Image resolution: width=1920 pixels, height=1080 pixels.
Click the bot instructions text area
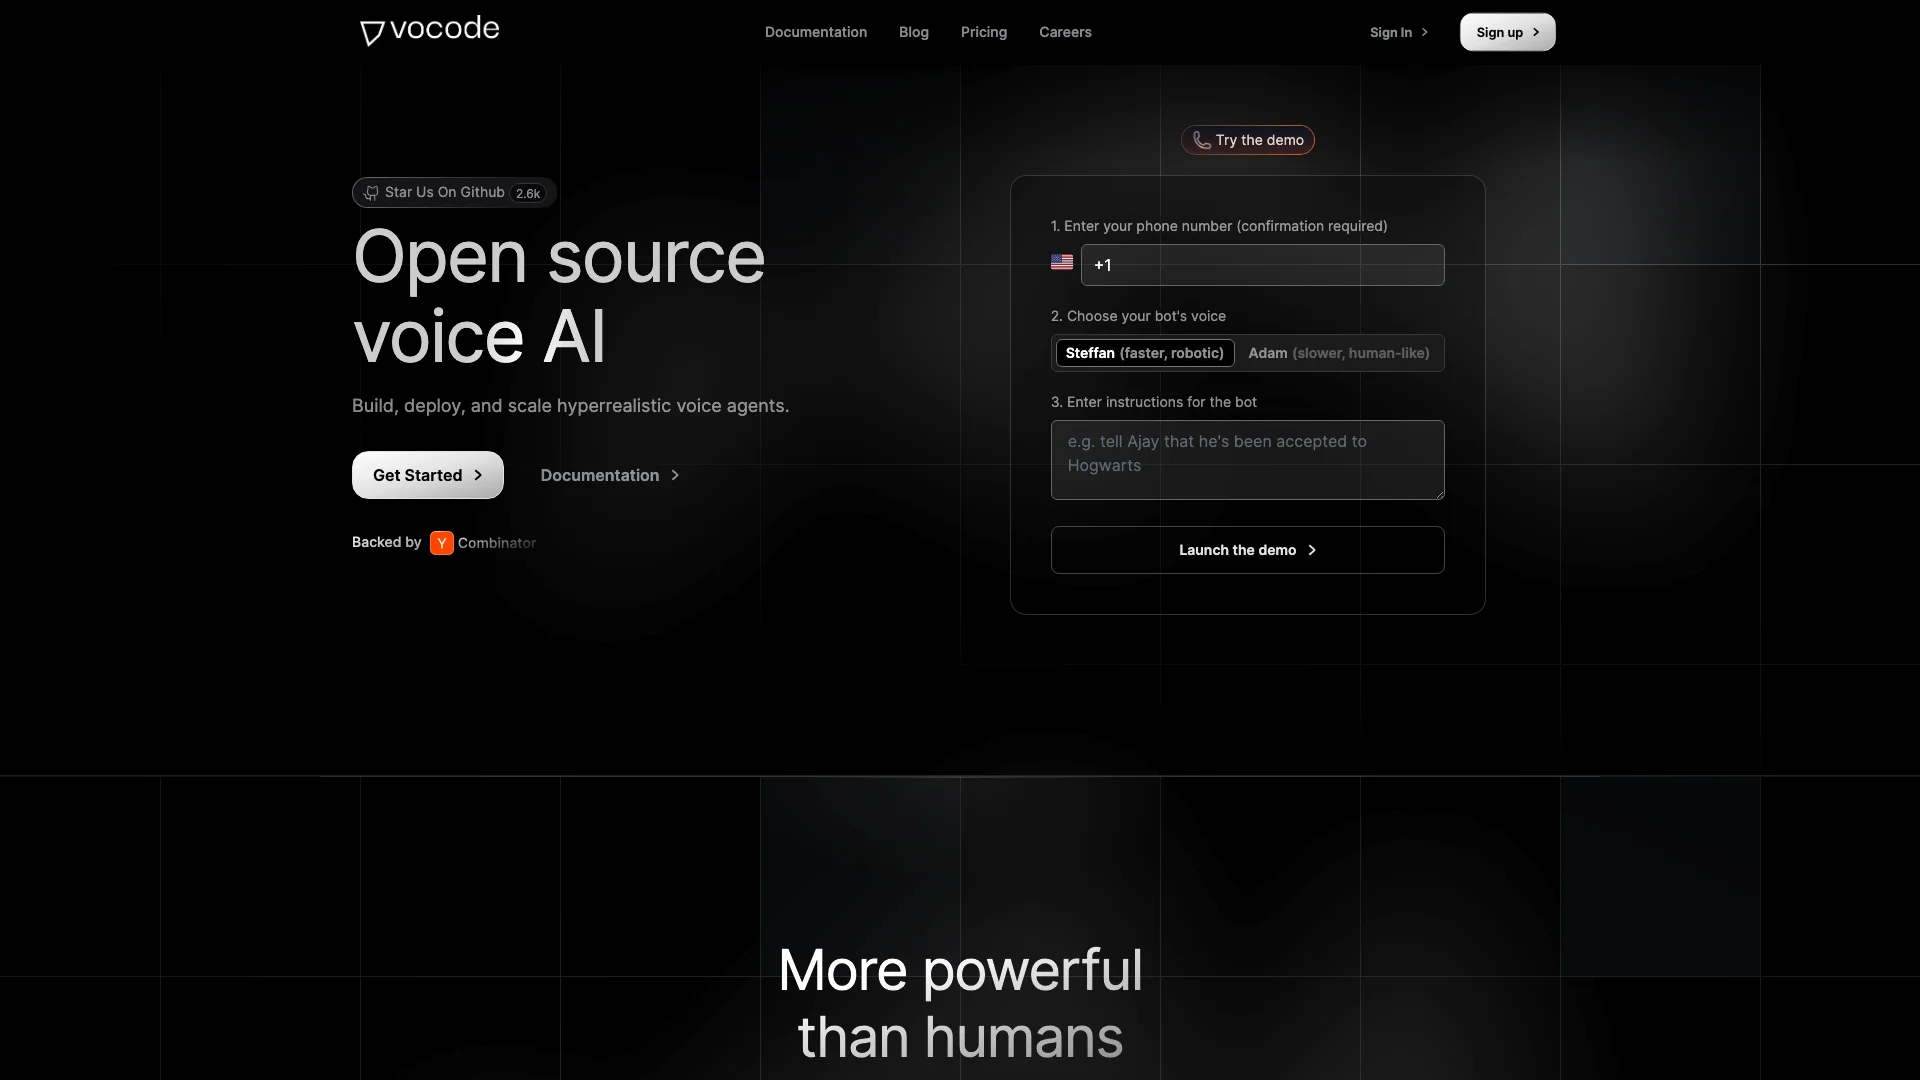coord(1248,460)
